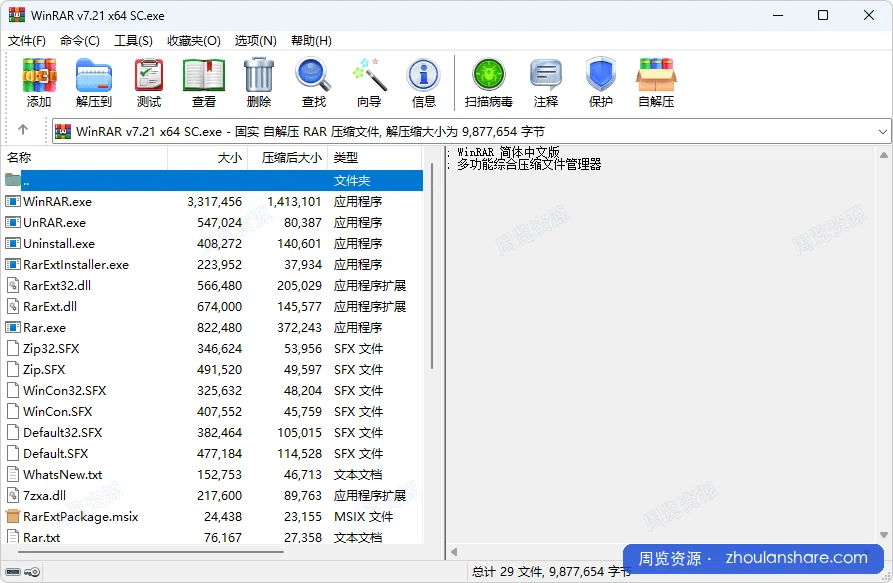This screenshot has height=583, width=893.
Task: Click the size value 3,317,456
Action: click(215, 202)
